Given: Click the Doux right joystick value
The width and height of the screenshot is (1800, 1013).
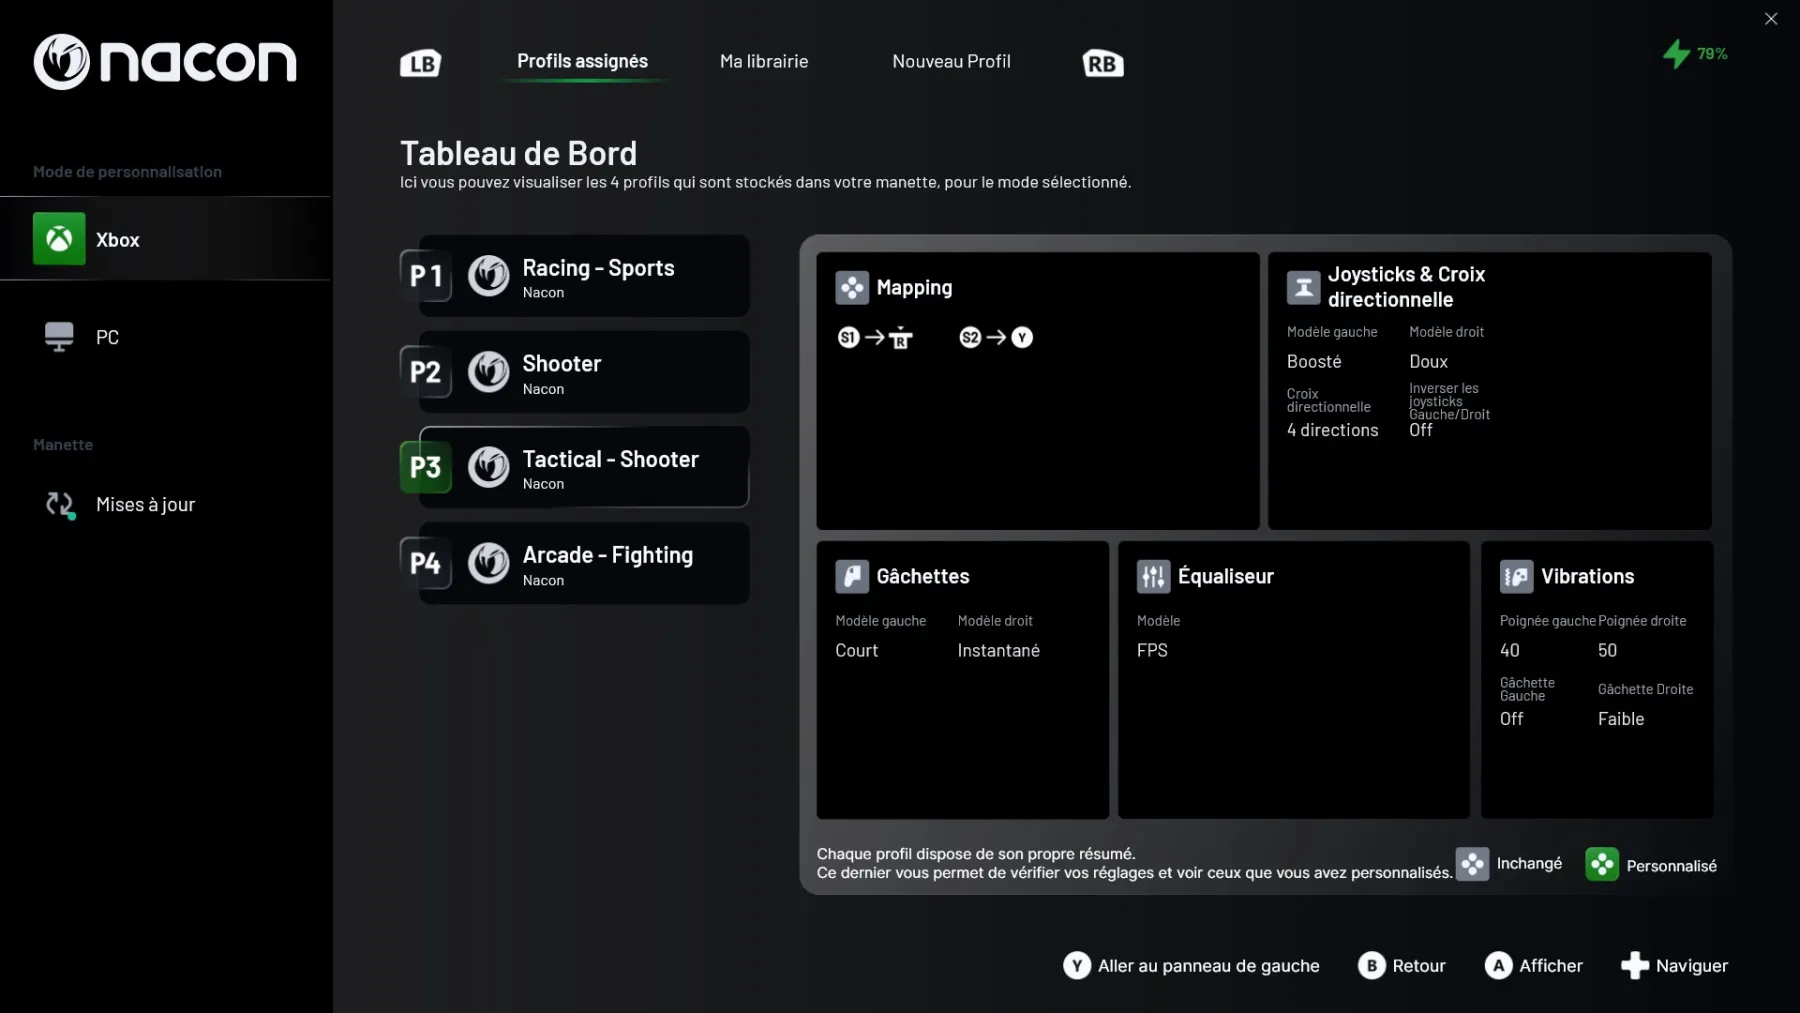Looking at the screenshot, I should tap(1428, 362).
